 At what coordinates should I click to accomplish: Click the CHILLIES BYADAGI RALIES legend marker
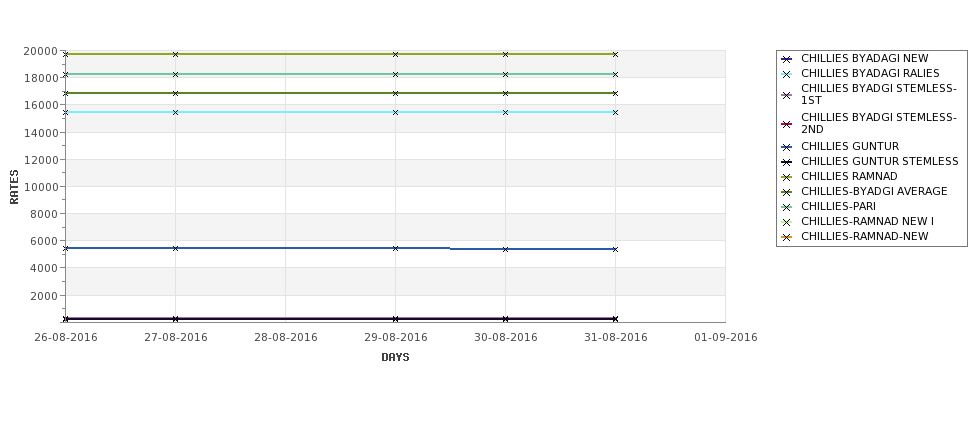787,74
